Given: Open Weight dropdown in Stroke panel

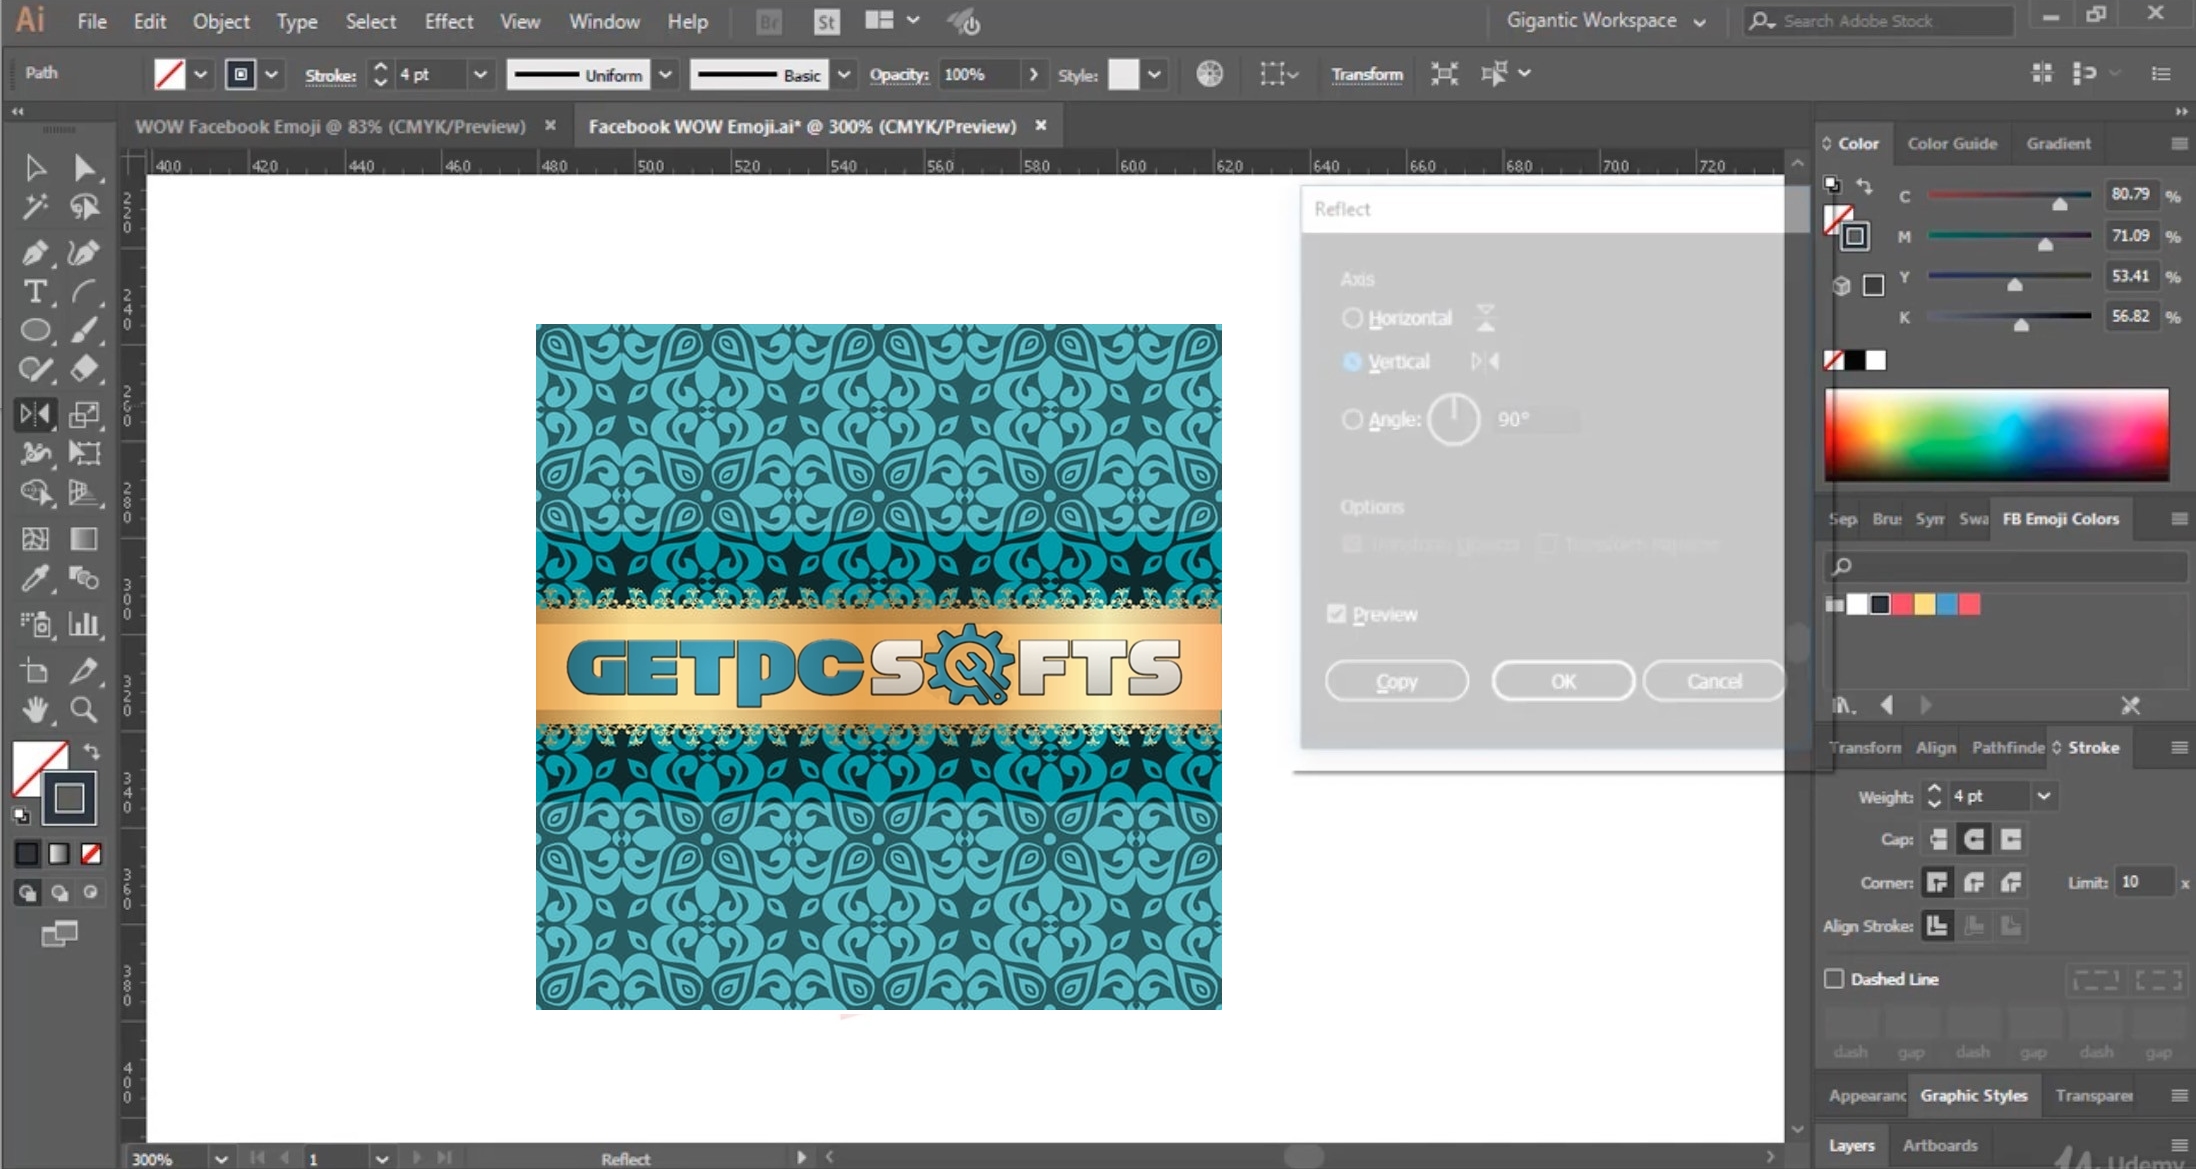Looking at the screenshot, I should click(x=2044, y=796).
